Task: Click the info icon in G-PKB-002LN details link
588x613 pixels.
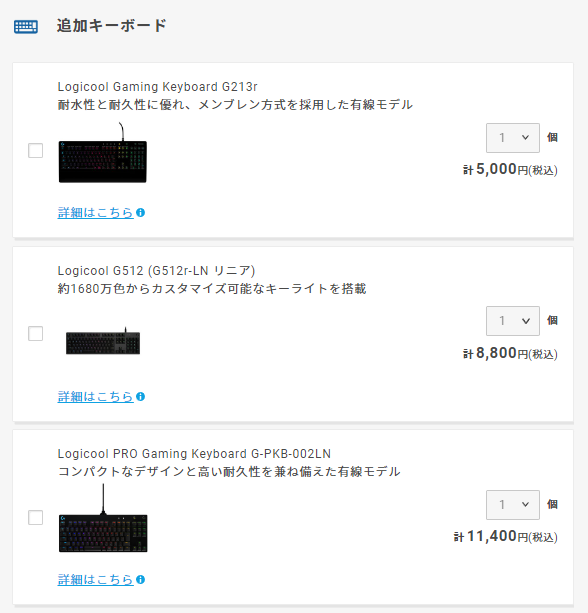Action: tap(140, 579)
